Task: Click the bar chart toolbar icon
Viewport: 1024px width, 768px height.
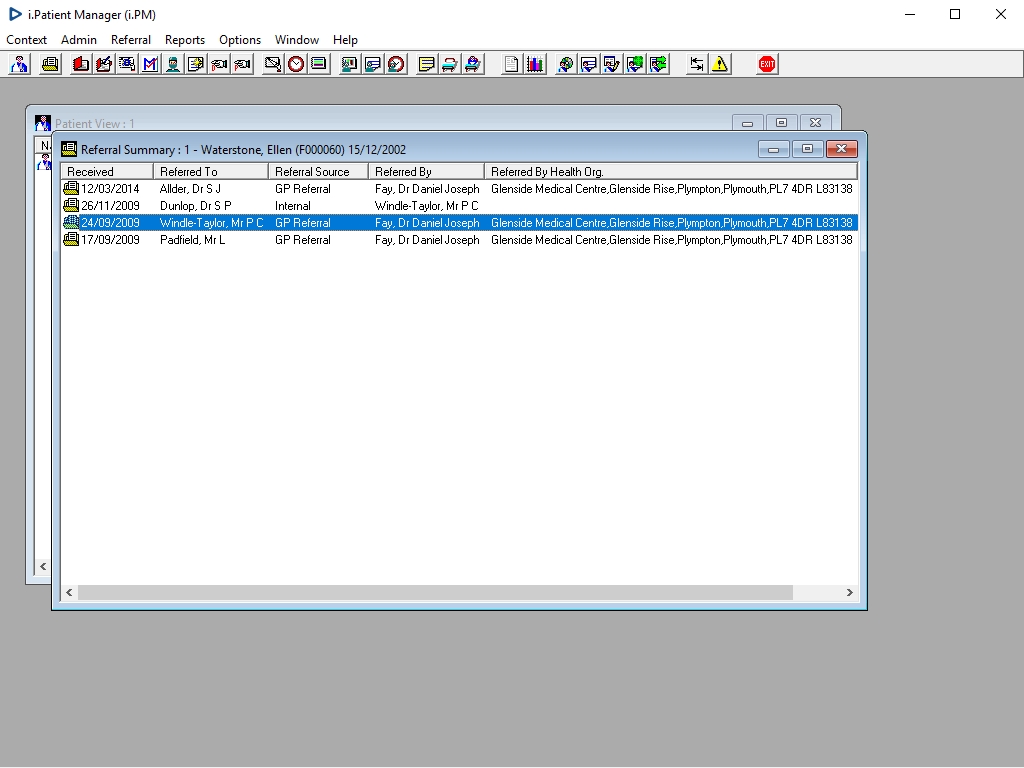Action: pyautogui.click(x=535, y=64)
